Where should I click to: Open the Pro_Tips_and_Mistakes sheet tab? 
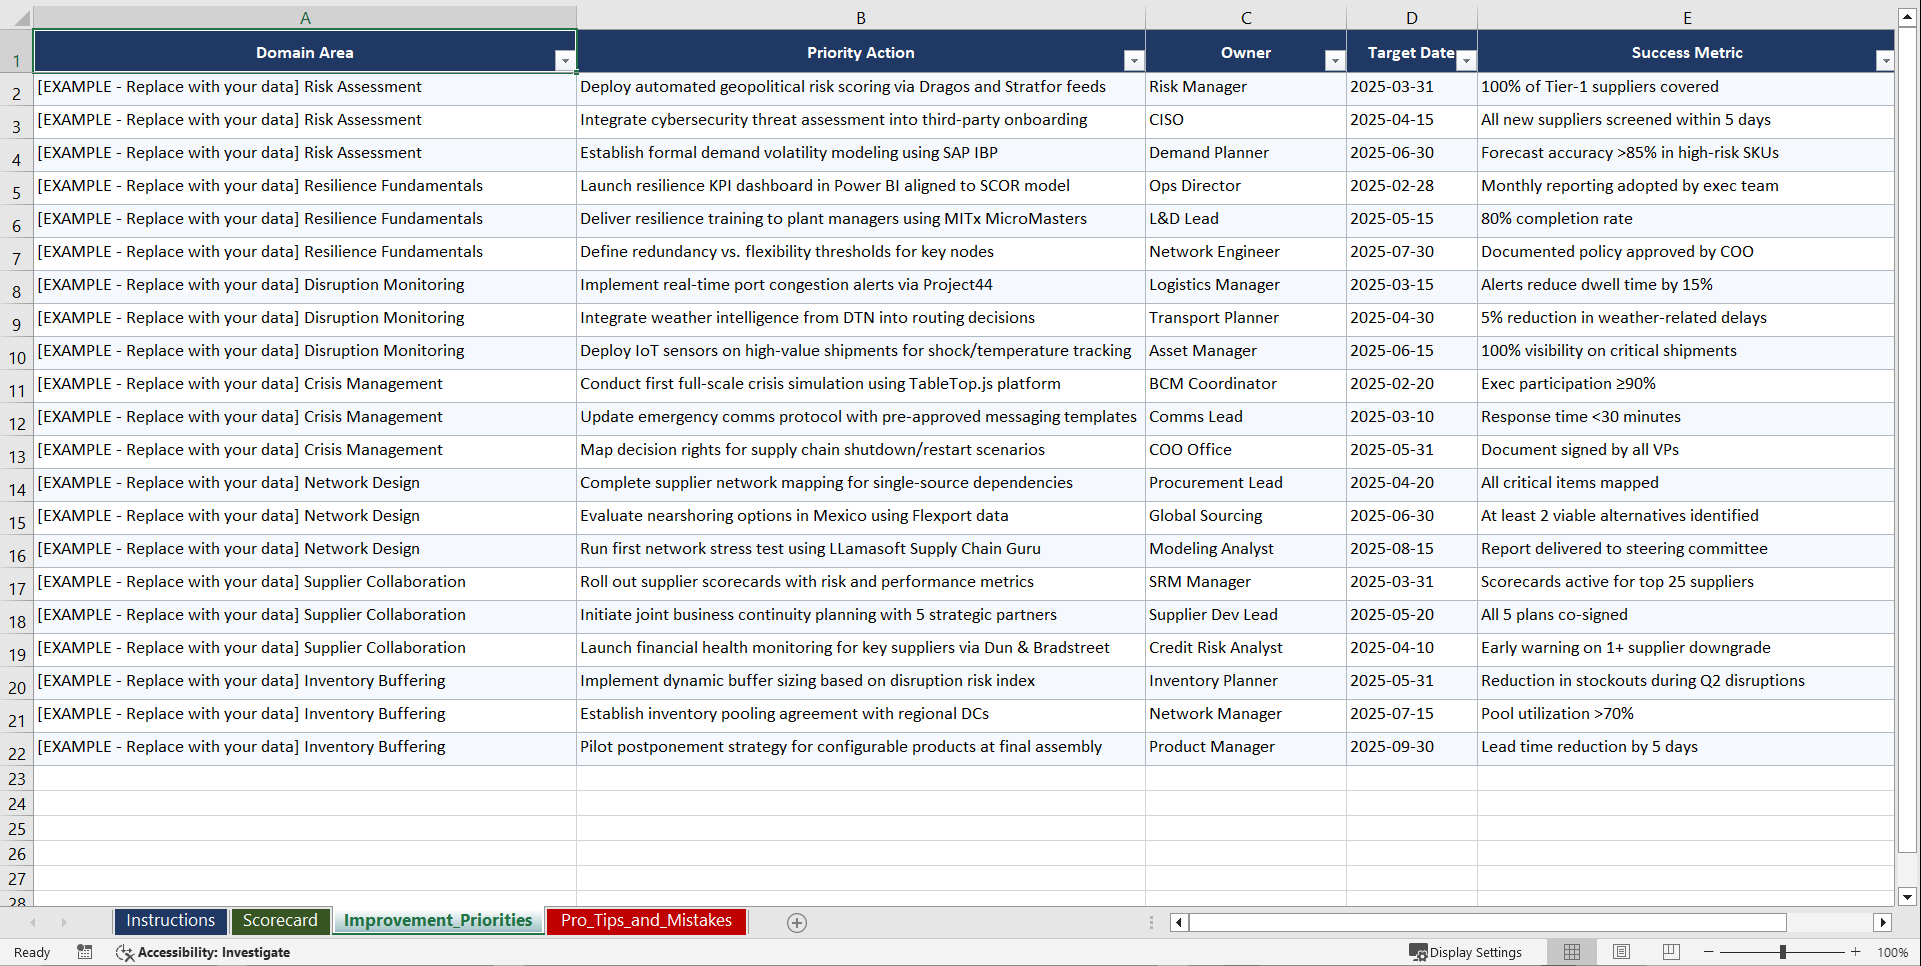[x=646, y=921]
